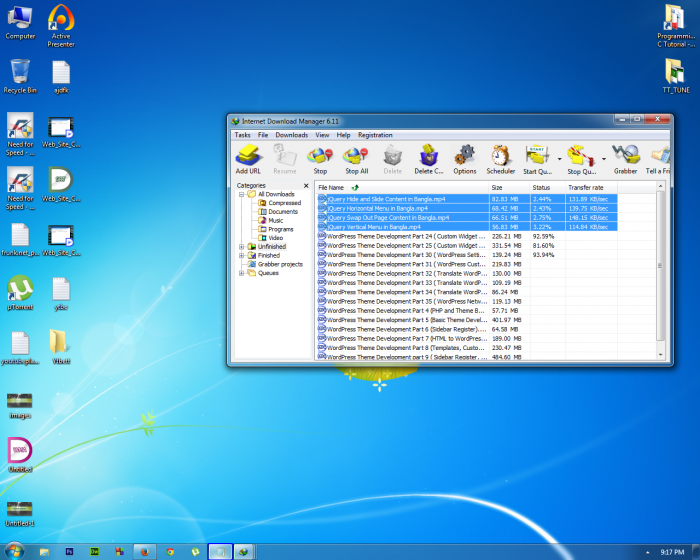Collapse the All Downloads tree node
This screenshot has width=700, height=560.
click(241, 194)
